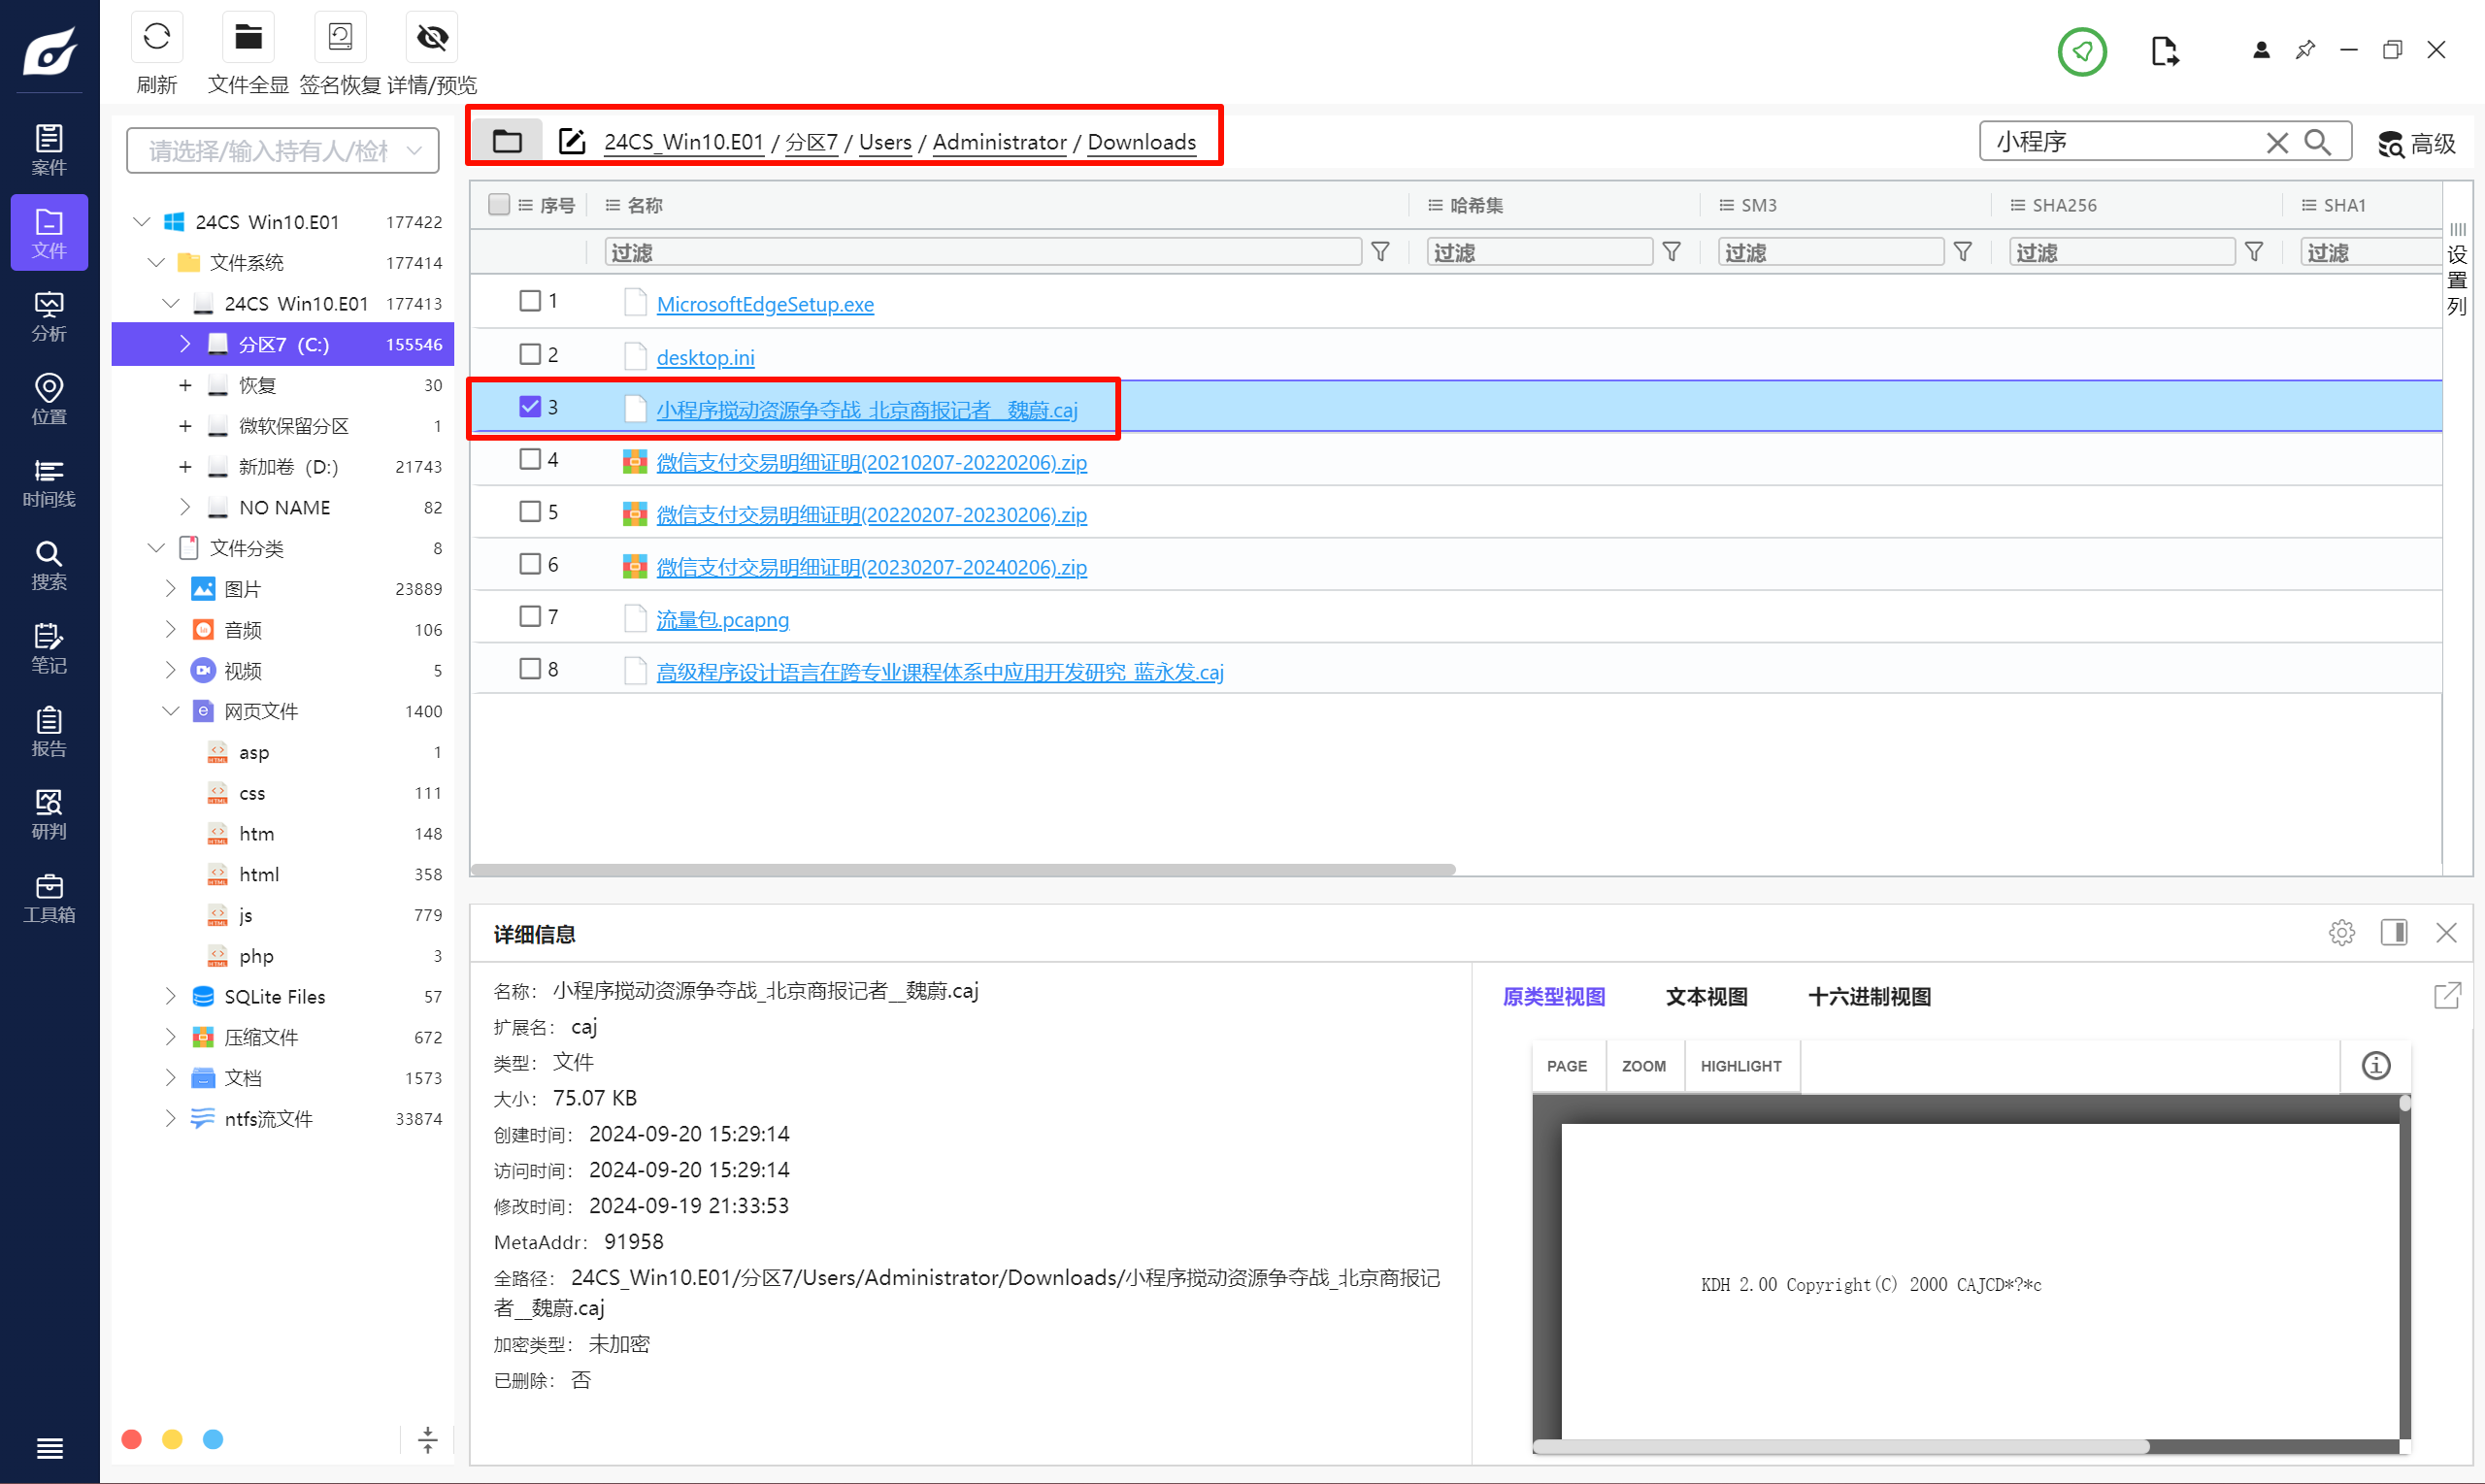
Task: Open the PAGE tab in preview
Action: point(1566,1066)
